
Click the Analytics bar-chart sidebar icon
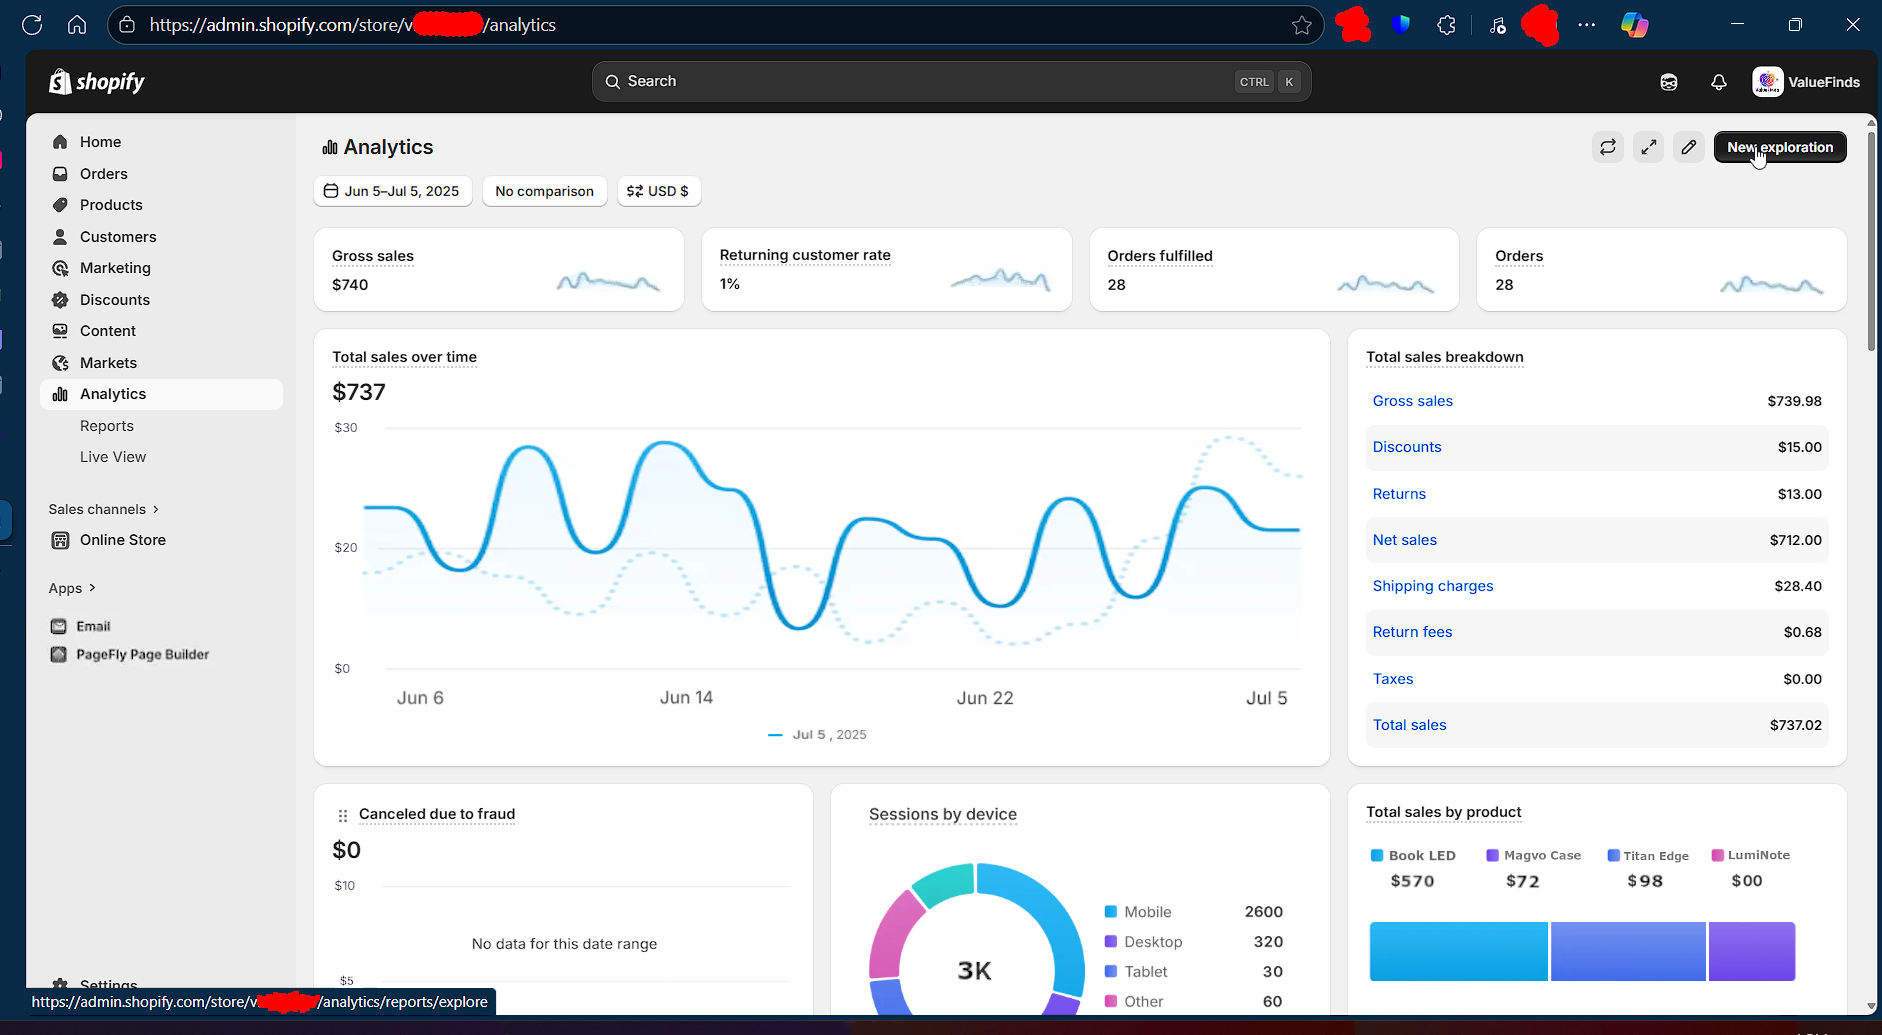click(x=60, y=394)
